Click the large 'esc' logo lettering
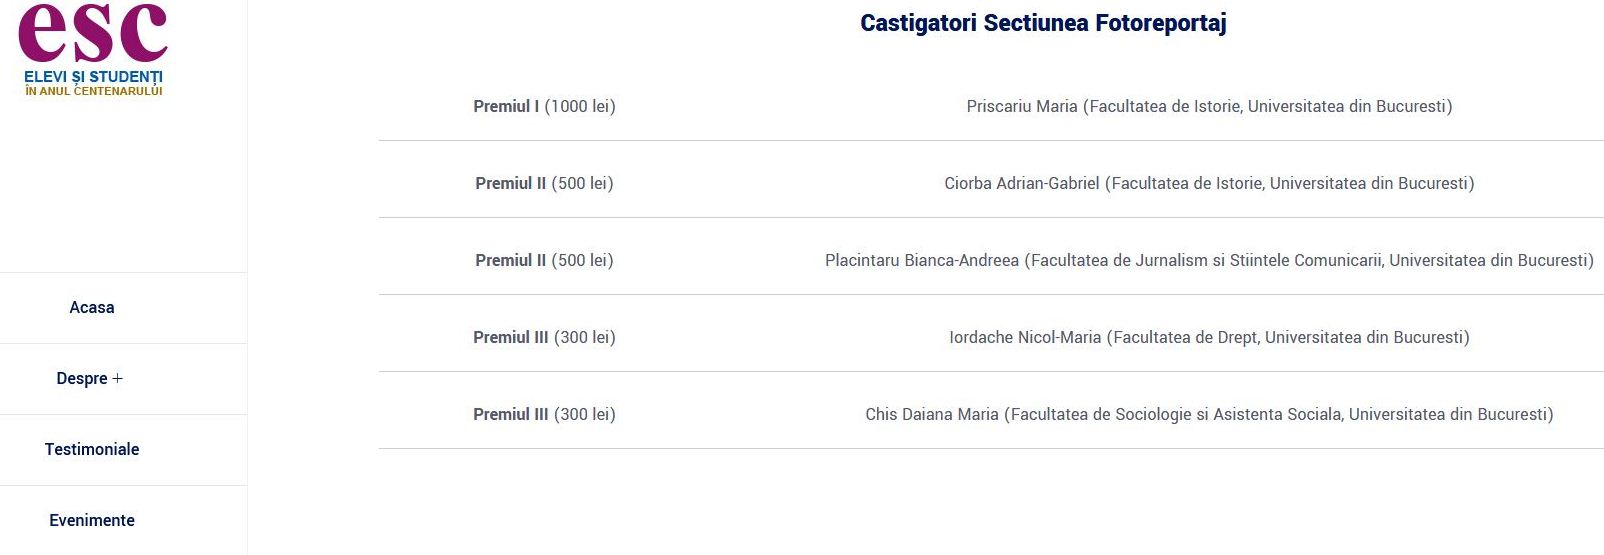The height and width of the screenshot is (555, 1604). coord(93,32)
